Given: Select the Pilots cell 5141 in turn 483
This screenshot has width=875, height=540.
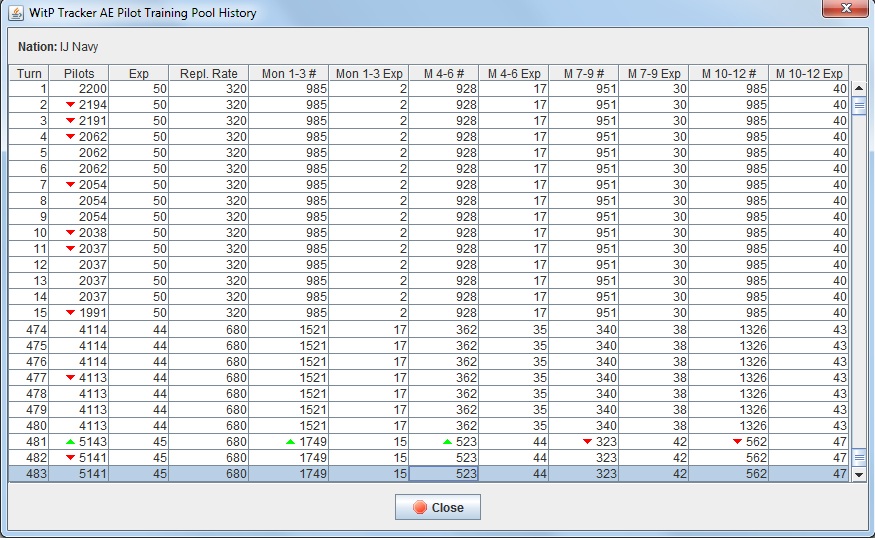Looking at the screenshot, I should click(x=79, y=474).
